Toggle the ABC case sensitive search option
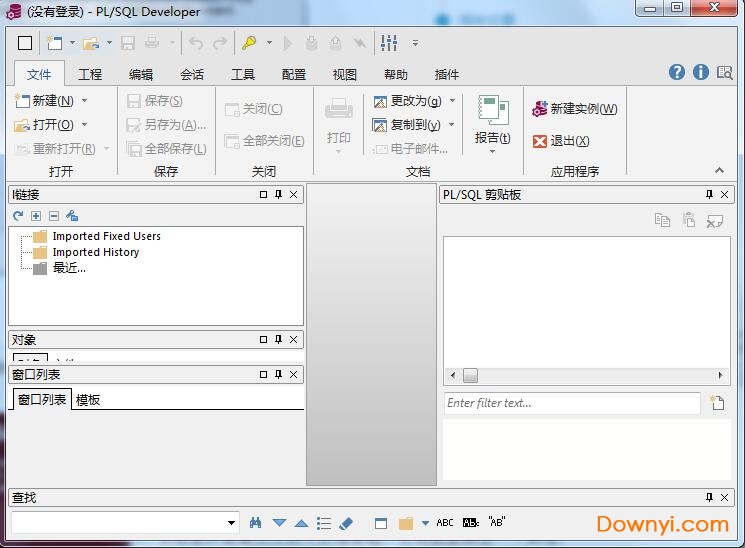The height and width of the screenshot is (548, 745). click(x=445, y=523)
